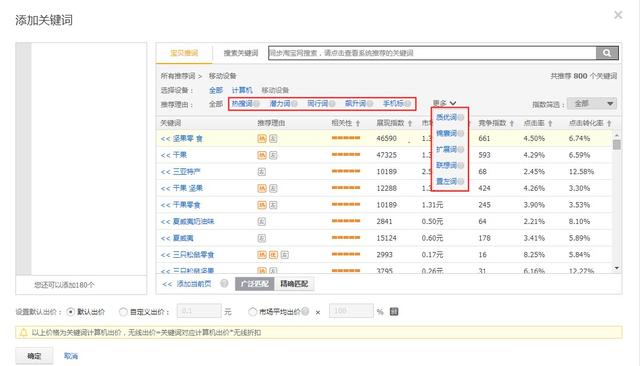The image size is (640, 366).
Task: Click keyword link 三只松鼠零食
Action: [x=193, y=255]
